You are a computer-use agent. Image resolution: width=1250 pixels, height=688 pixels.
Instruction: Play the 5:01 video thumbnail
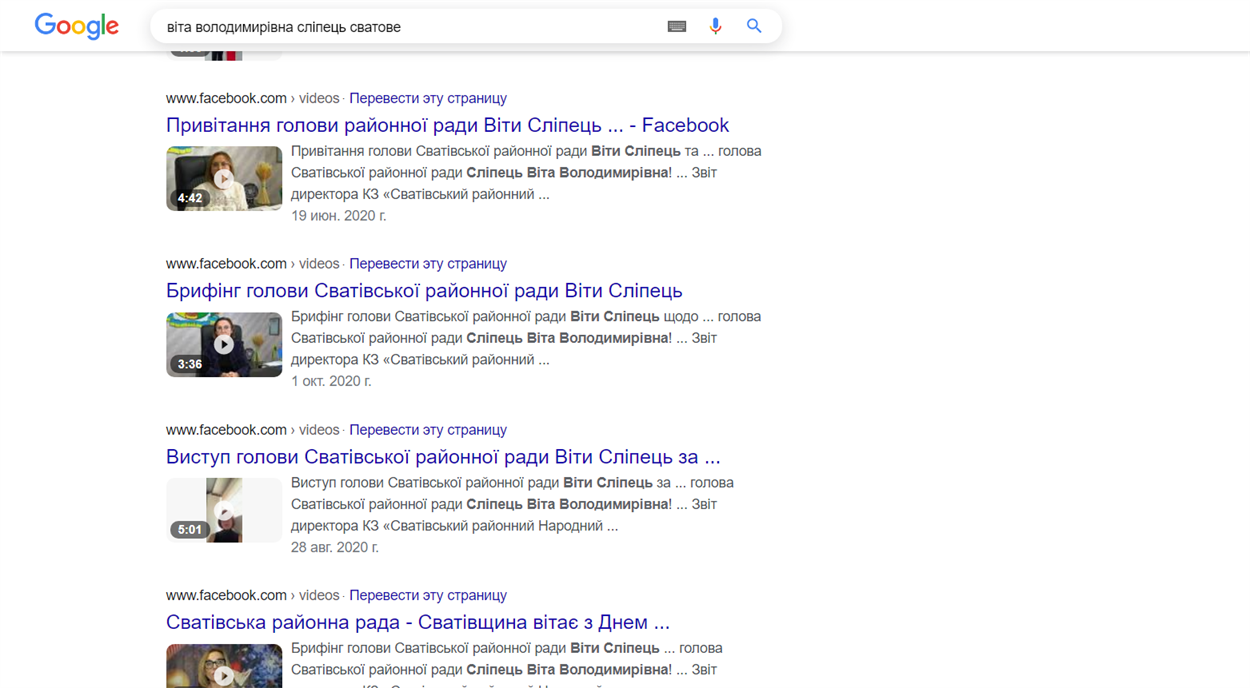tap(224, 510)
